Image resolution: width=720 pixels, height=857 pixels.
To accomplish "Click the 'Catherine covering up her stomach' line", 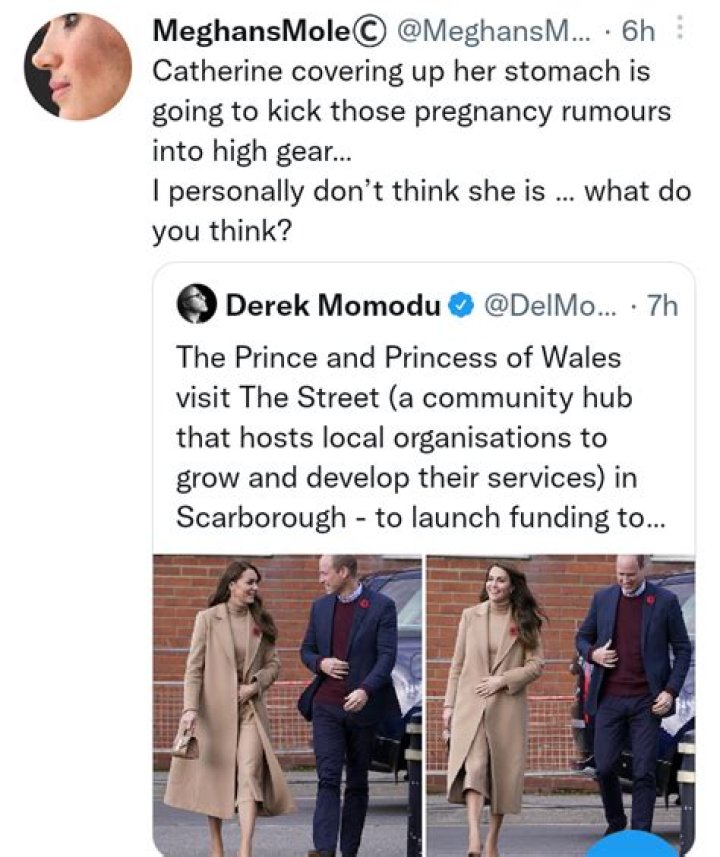I will 401,73.
